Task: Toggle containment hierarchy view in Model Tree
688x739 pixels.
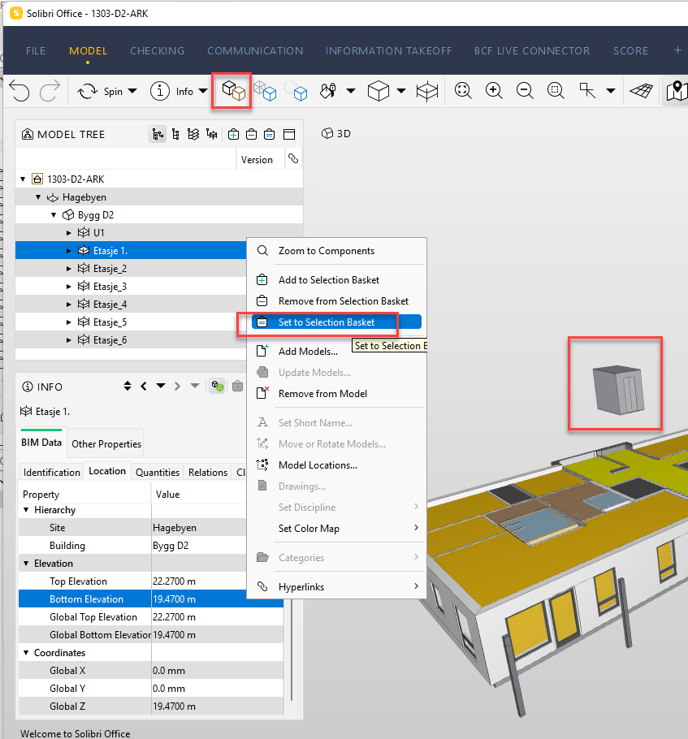Action: coord(157,135)
